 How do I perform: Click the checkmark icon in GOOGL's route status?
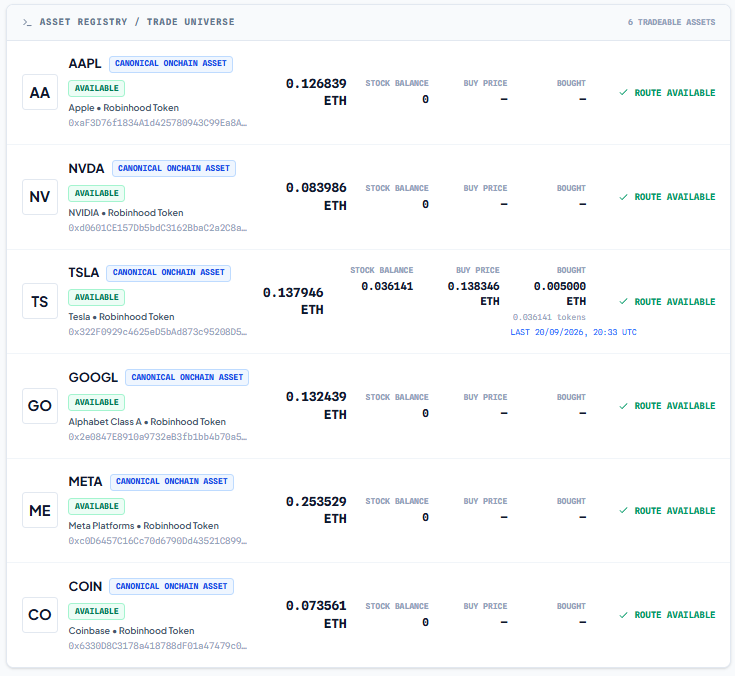[623, 406]
